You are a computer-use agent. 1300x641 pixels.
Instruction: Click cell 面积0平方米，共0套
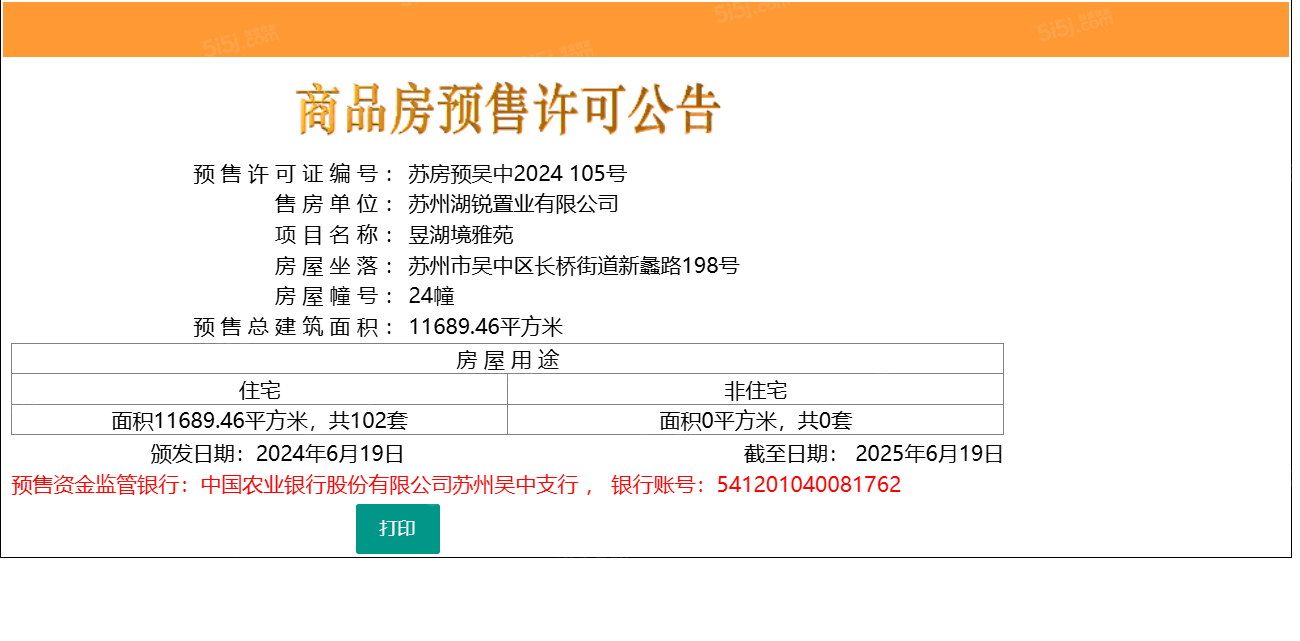pos(756,421)
